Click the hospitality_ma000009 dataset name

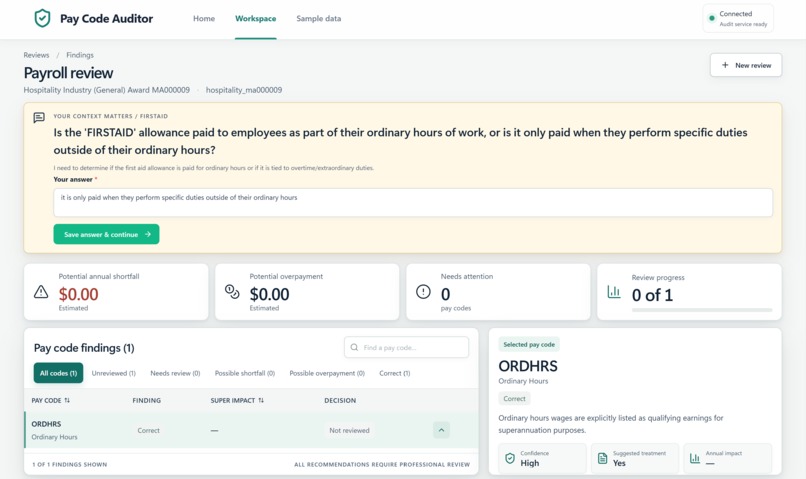244,90
